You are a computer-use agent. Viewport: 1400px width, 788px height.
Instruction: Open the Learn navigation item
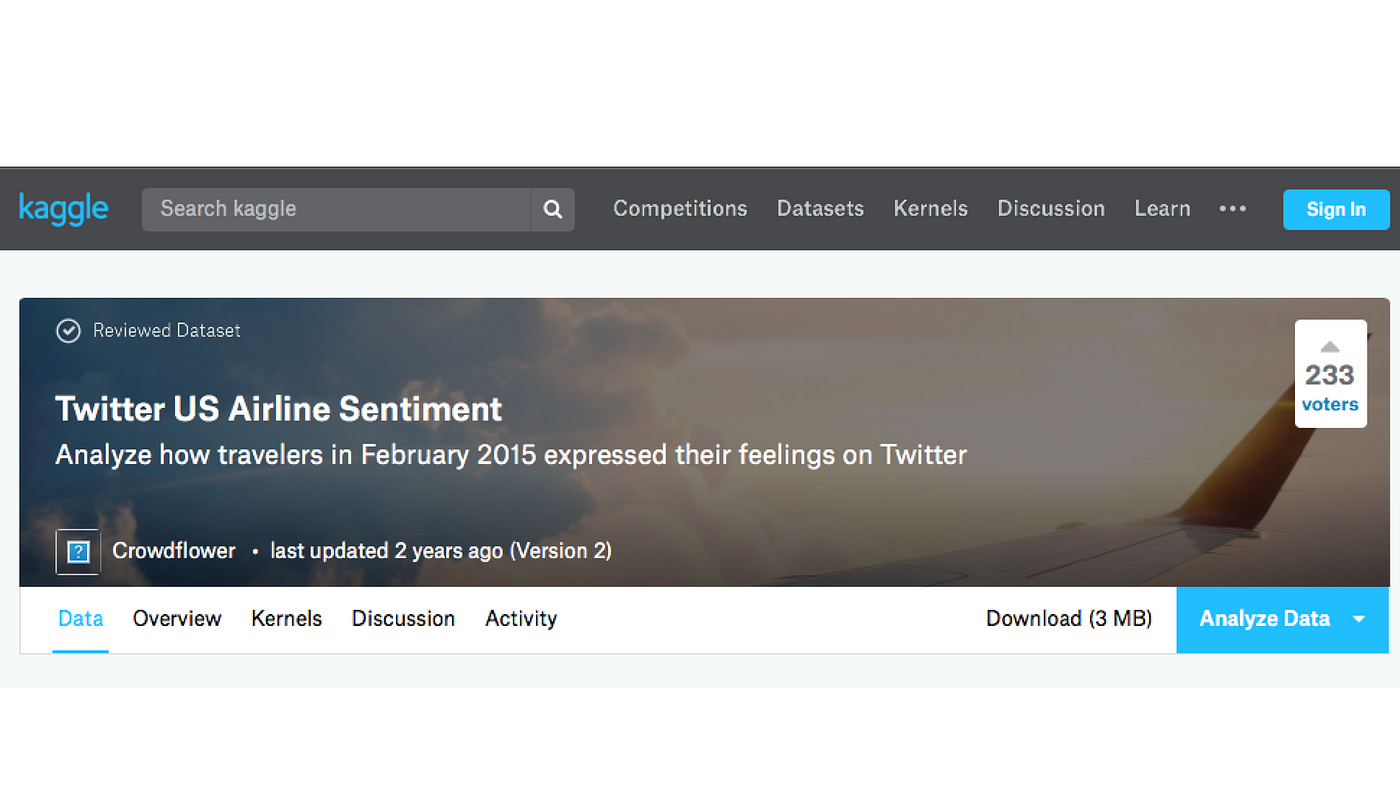pyautogui.click(x=1162, y=209)
